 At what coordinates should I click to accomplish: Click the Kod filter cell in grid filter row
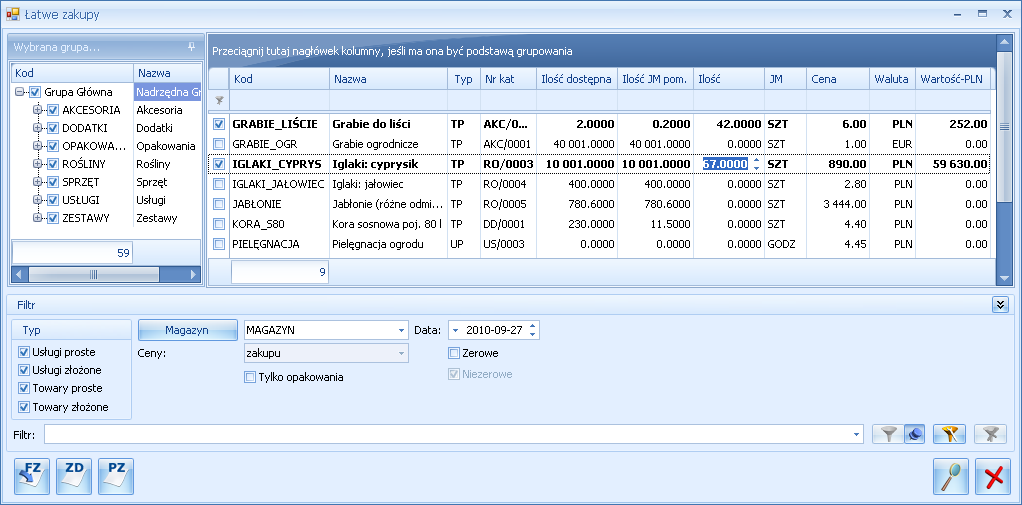click(x=279, y=100)
